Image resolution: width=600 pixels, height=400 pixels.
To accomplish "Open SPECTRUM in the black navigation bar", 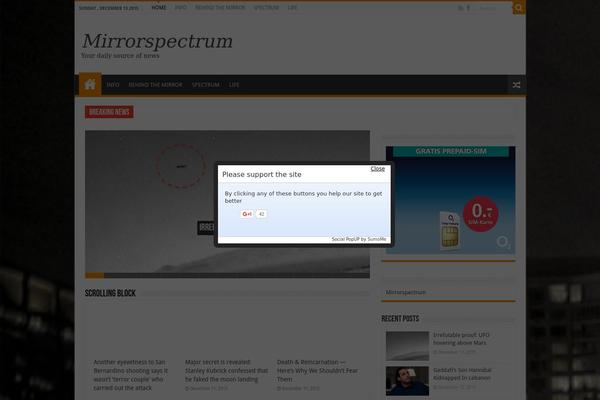I will coord(205,85).
